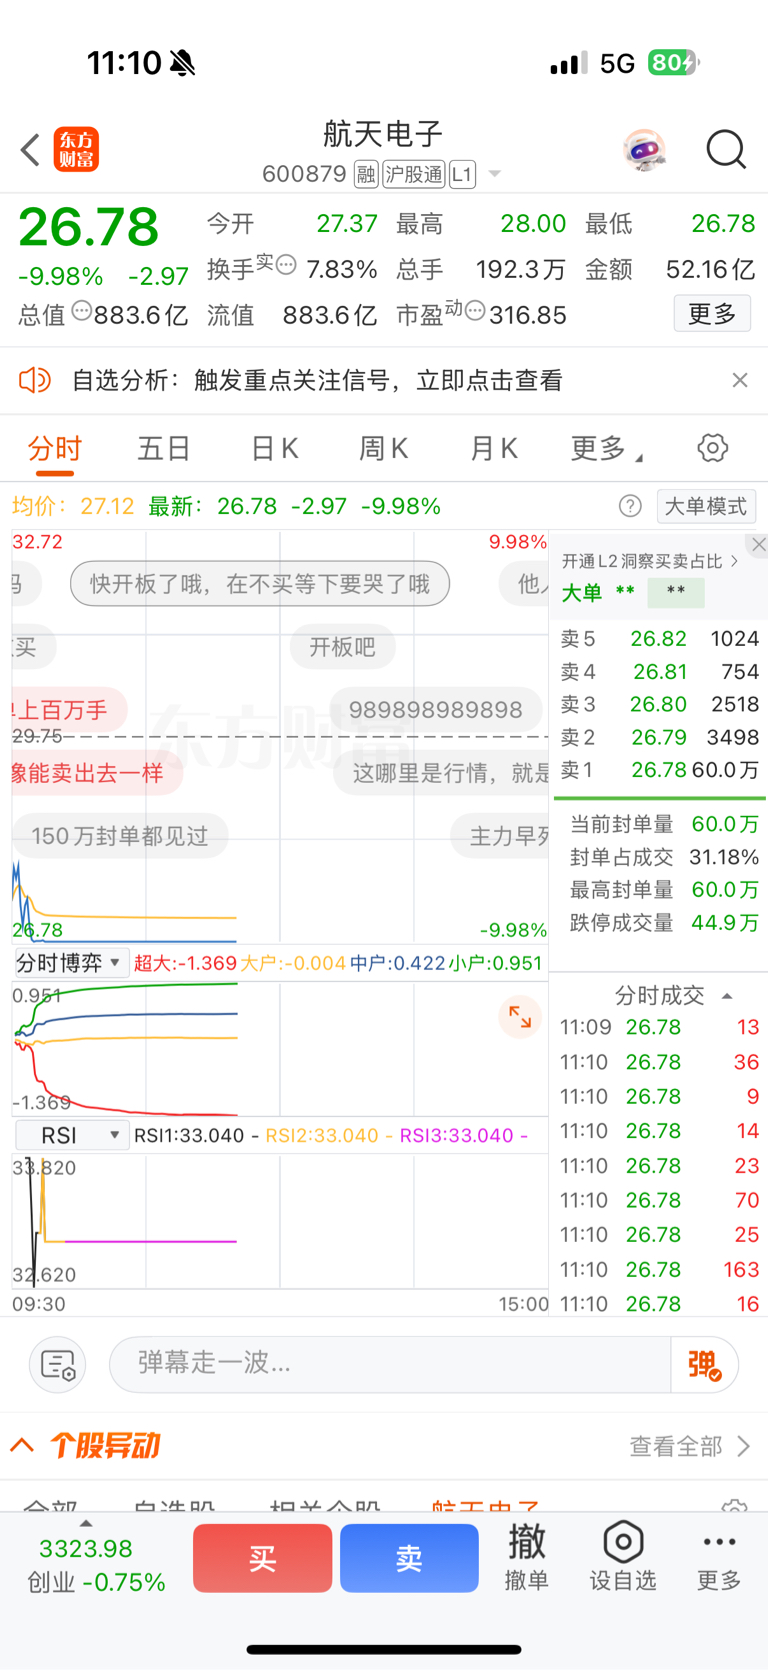Tap the 当前封单量 60.0万 value

[725, 824]
